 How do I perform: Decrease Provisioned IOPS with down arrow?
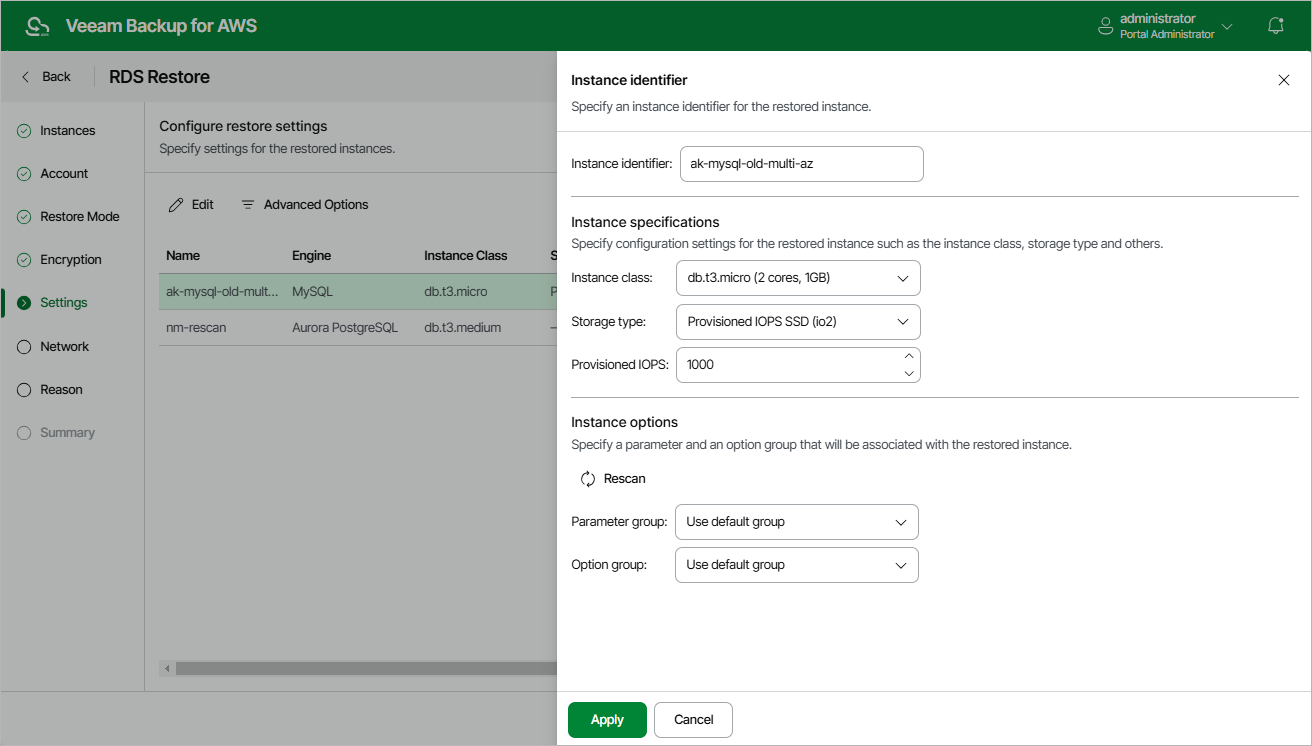pyautogui.click(x=909, y=374)
